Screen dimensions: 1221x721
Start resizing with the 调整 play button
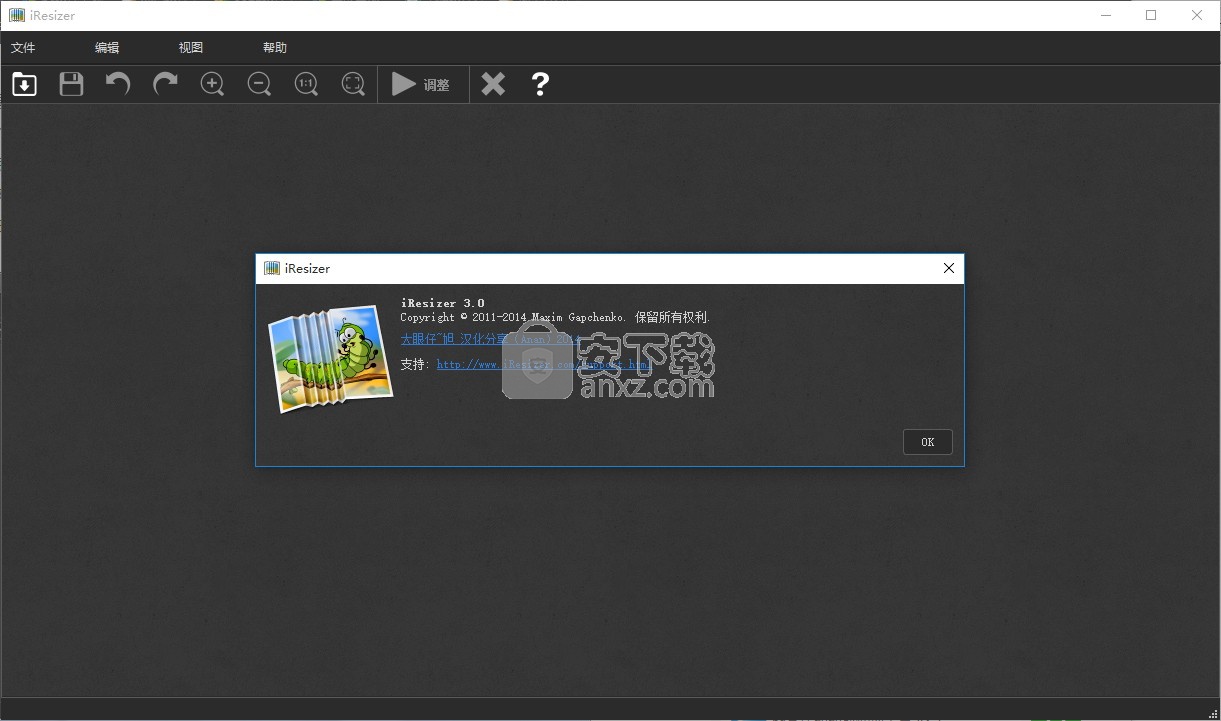(421, 84)
